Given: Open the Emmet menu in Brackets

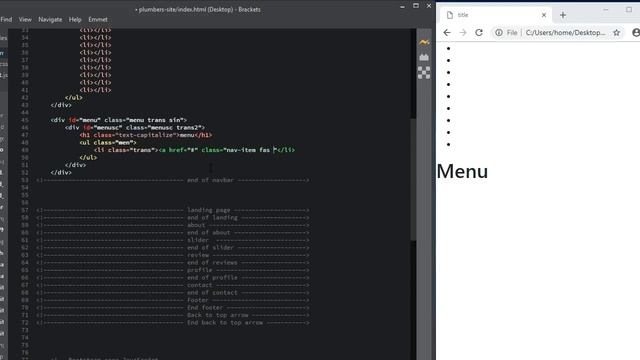Looking at the screenshot, I should coord(98,20).
